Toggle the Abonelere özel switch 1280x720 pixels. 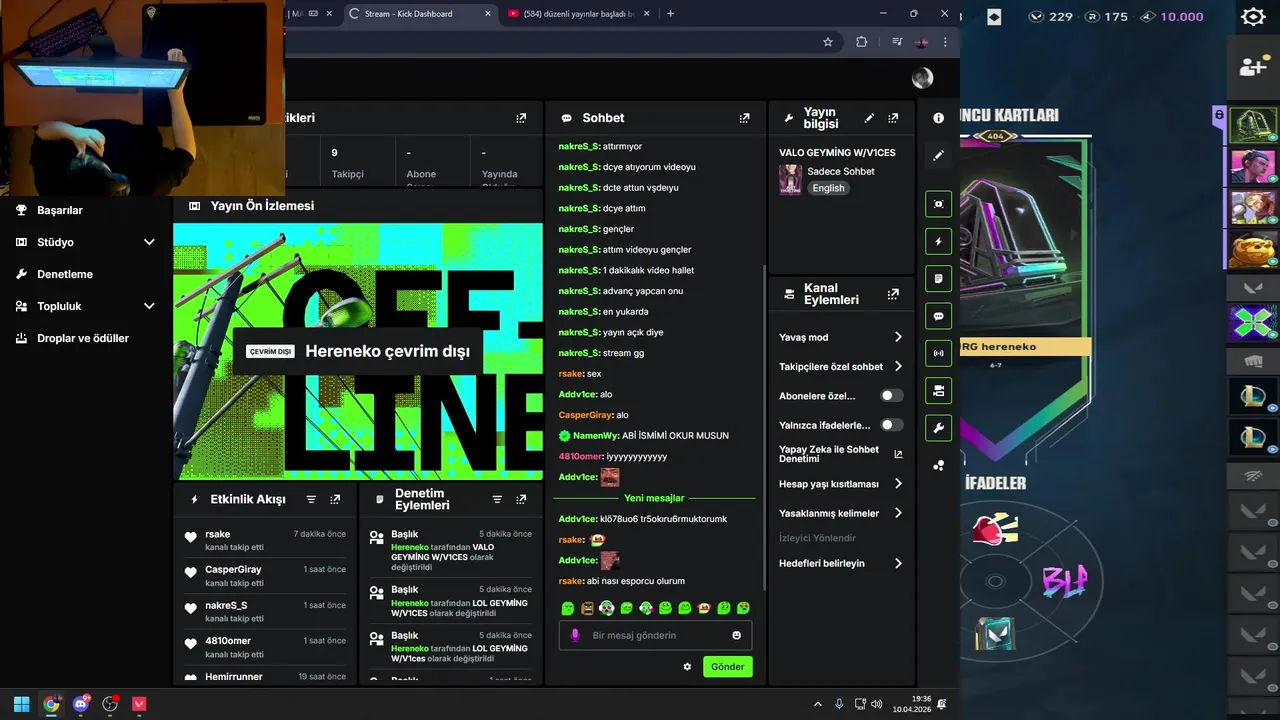click(891, 396)
